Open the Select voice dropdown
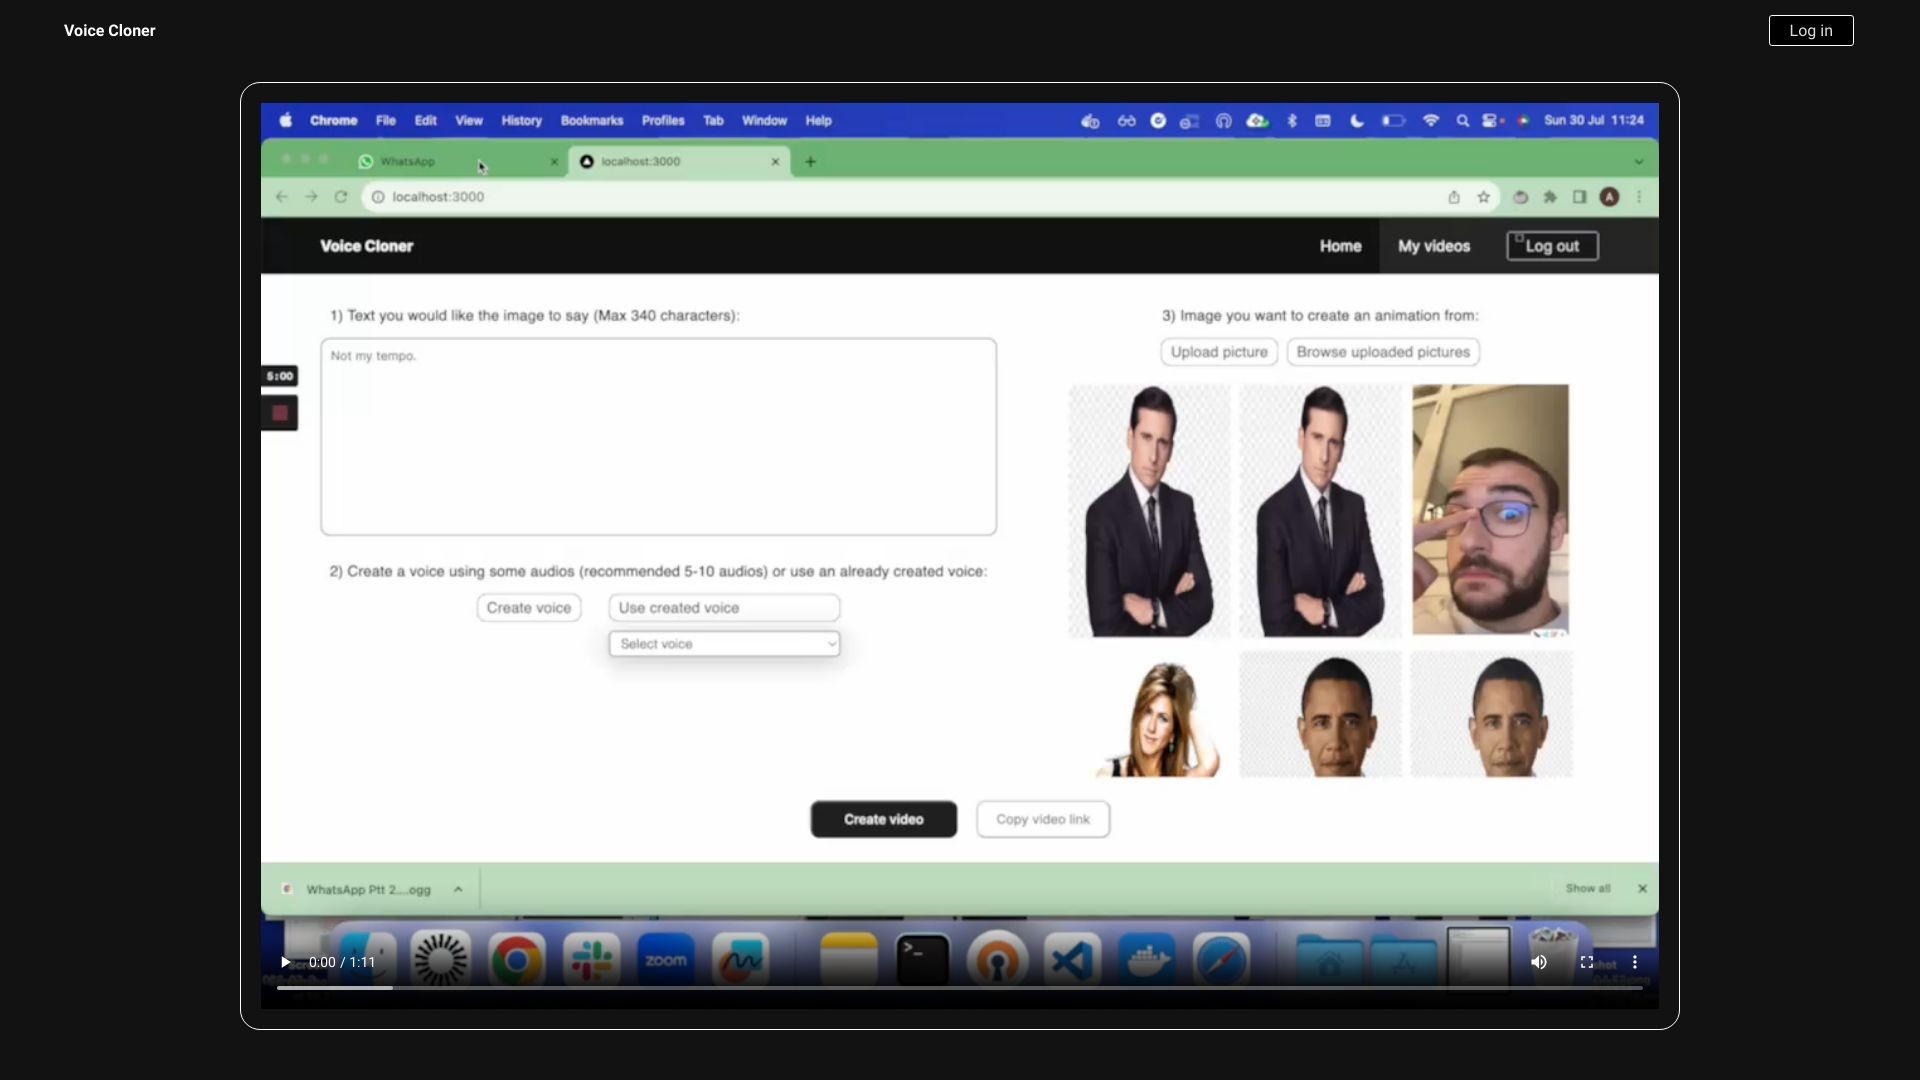The image size is (1920, 1080). 724,644
